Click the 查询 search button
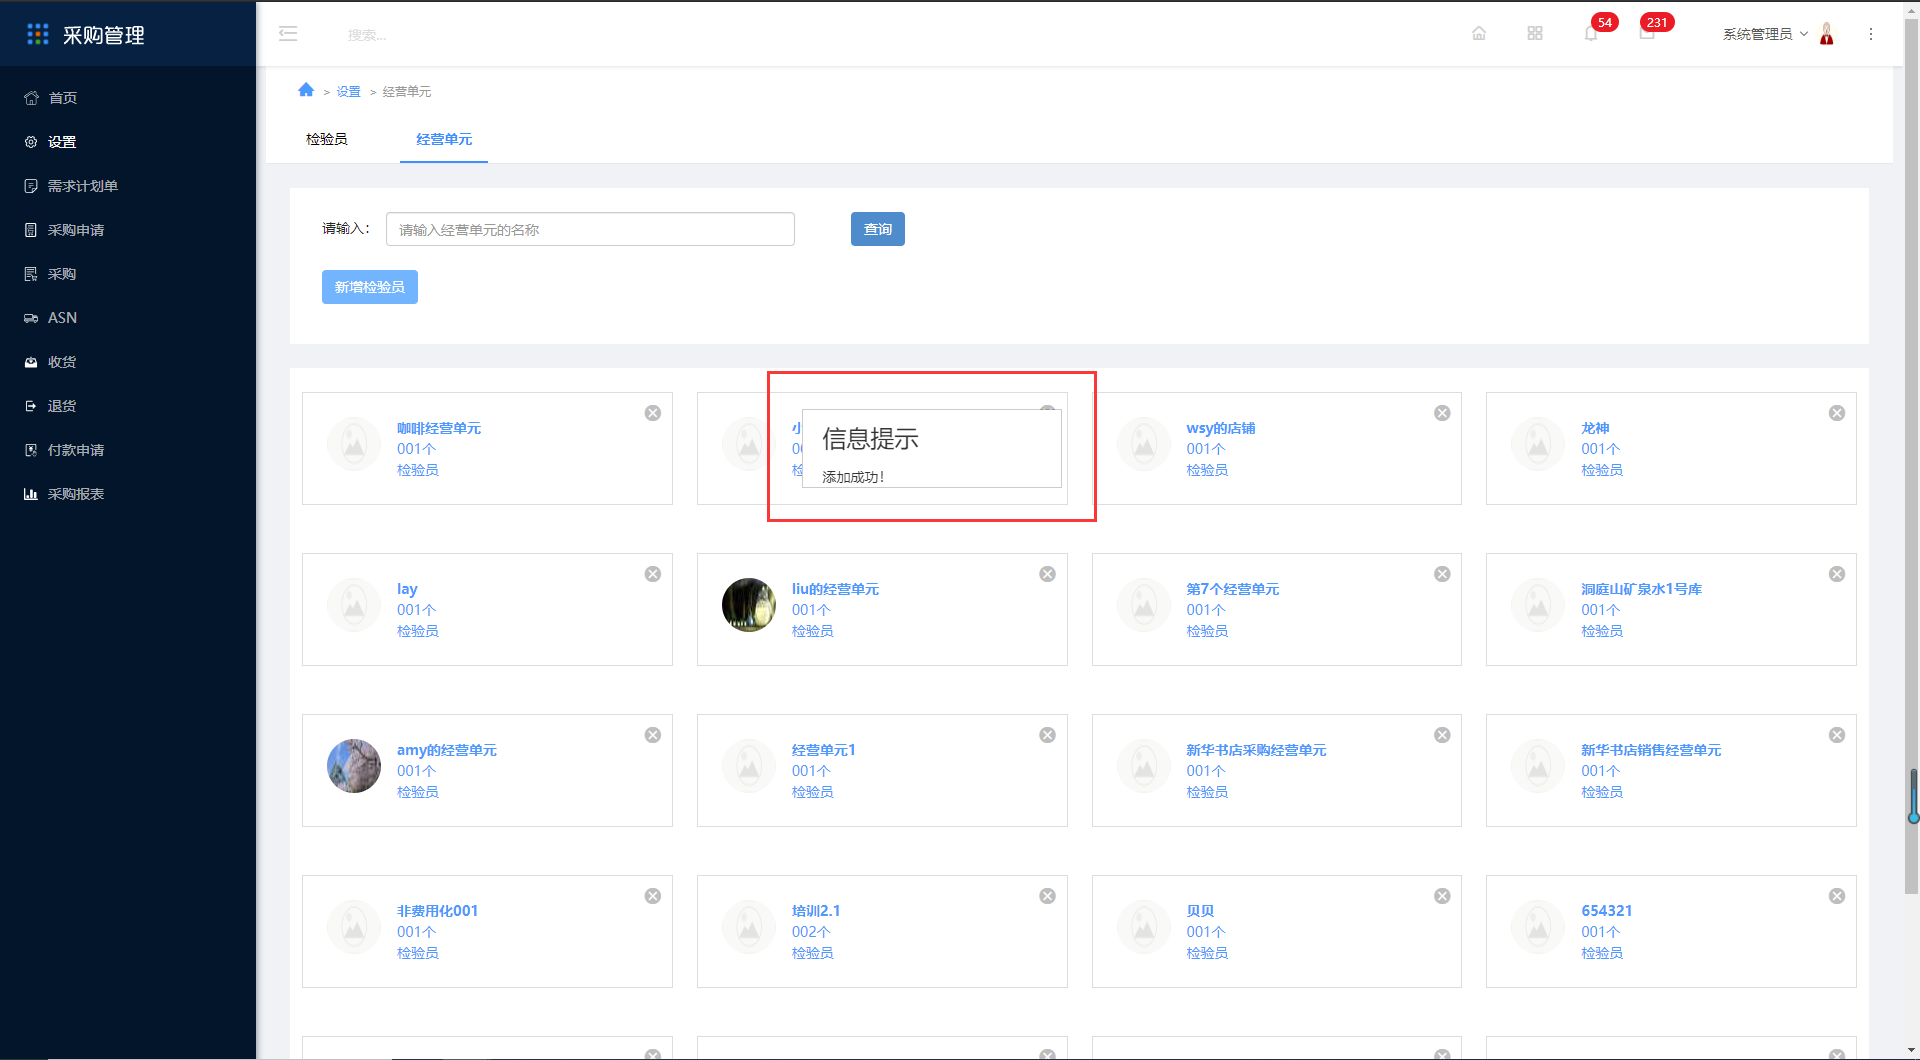 point(878,229)
